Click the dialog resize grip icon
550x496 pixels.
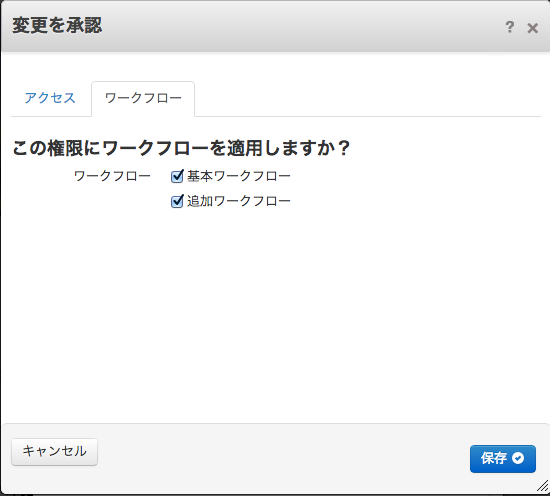543,485
